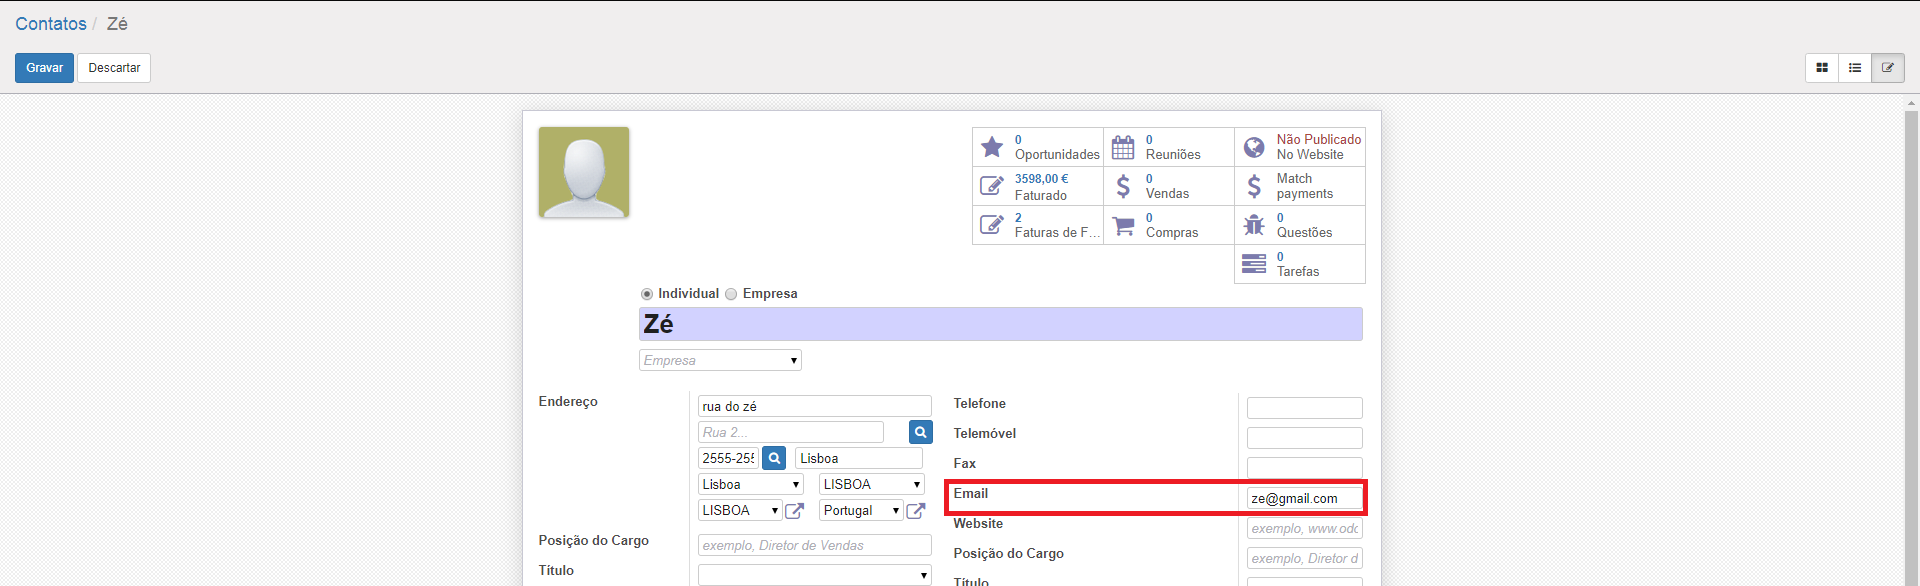Click the postal code search magnifier
Image resolution: width=1920 pixels, height=586 pixels.
(x=774, y=458)
